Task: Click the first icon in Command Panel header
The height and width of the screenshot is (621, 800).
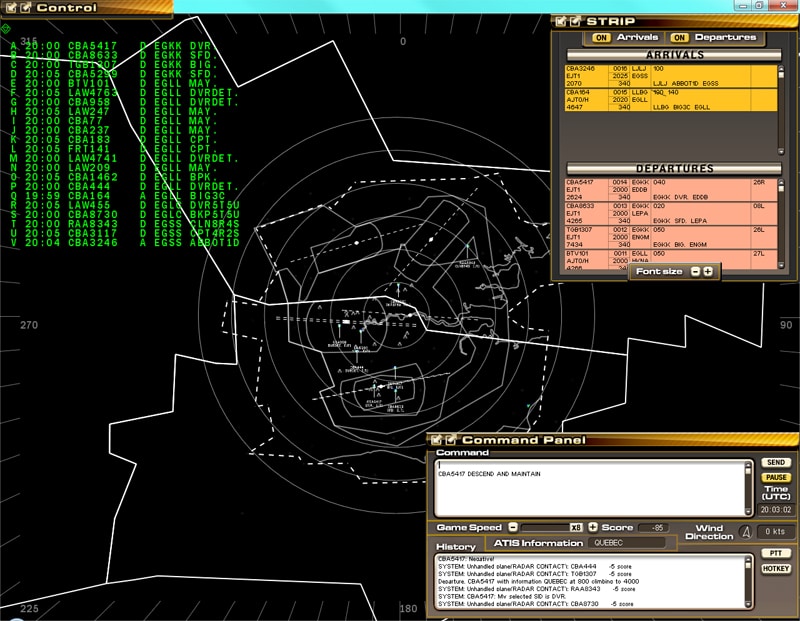Action: pyautogui.click(x=436, y=440)
